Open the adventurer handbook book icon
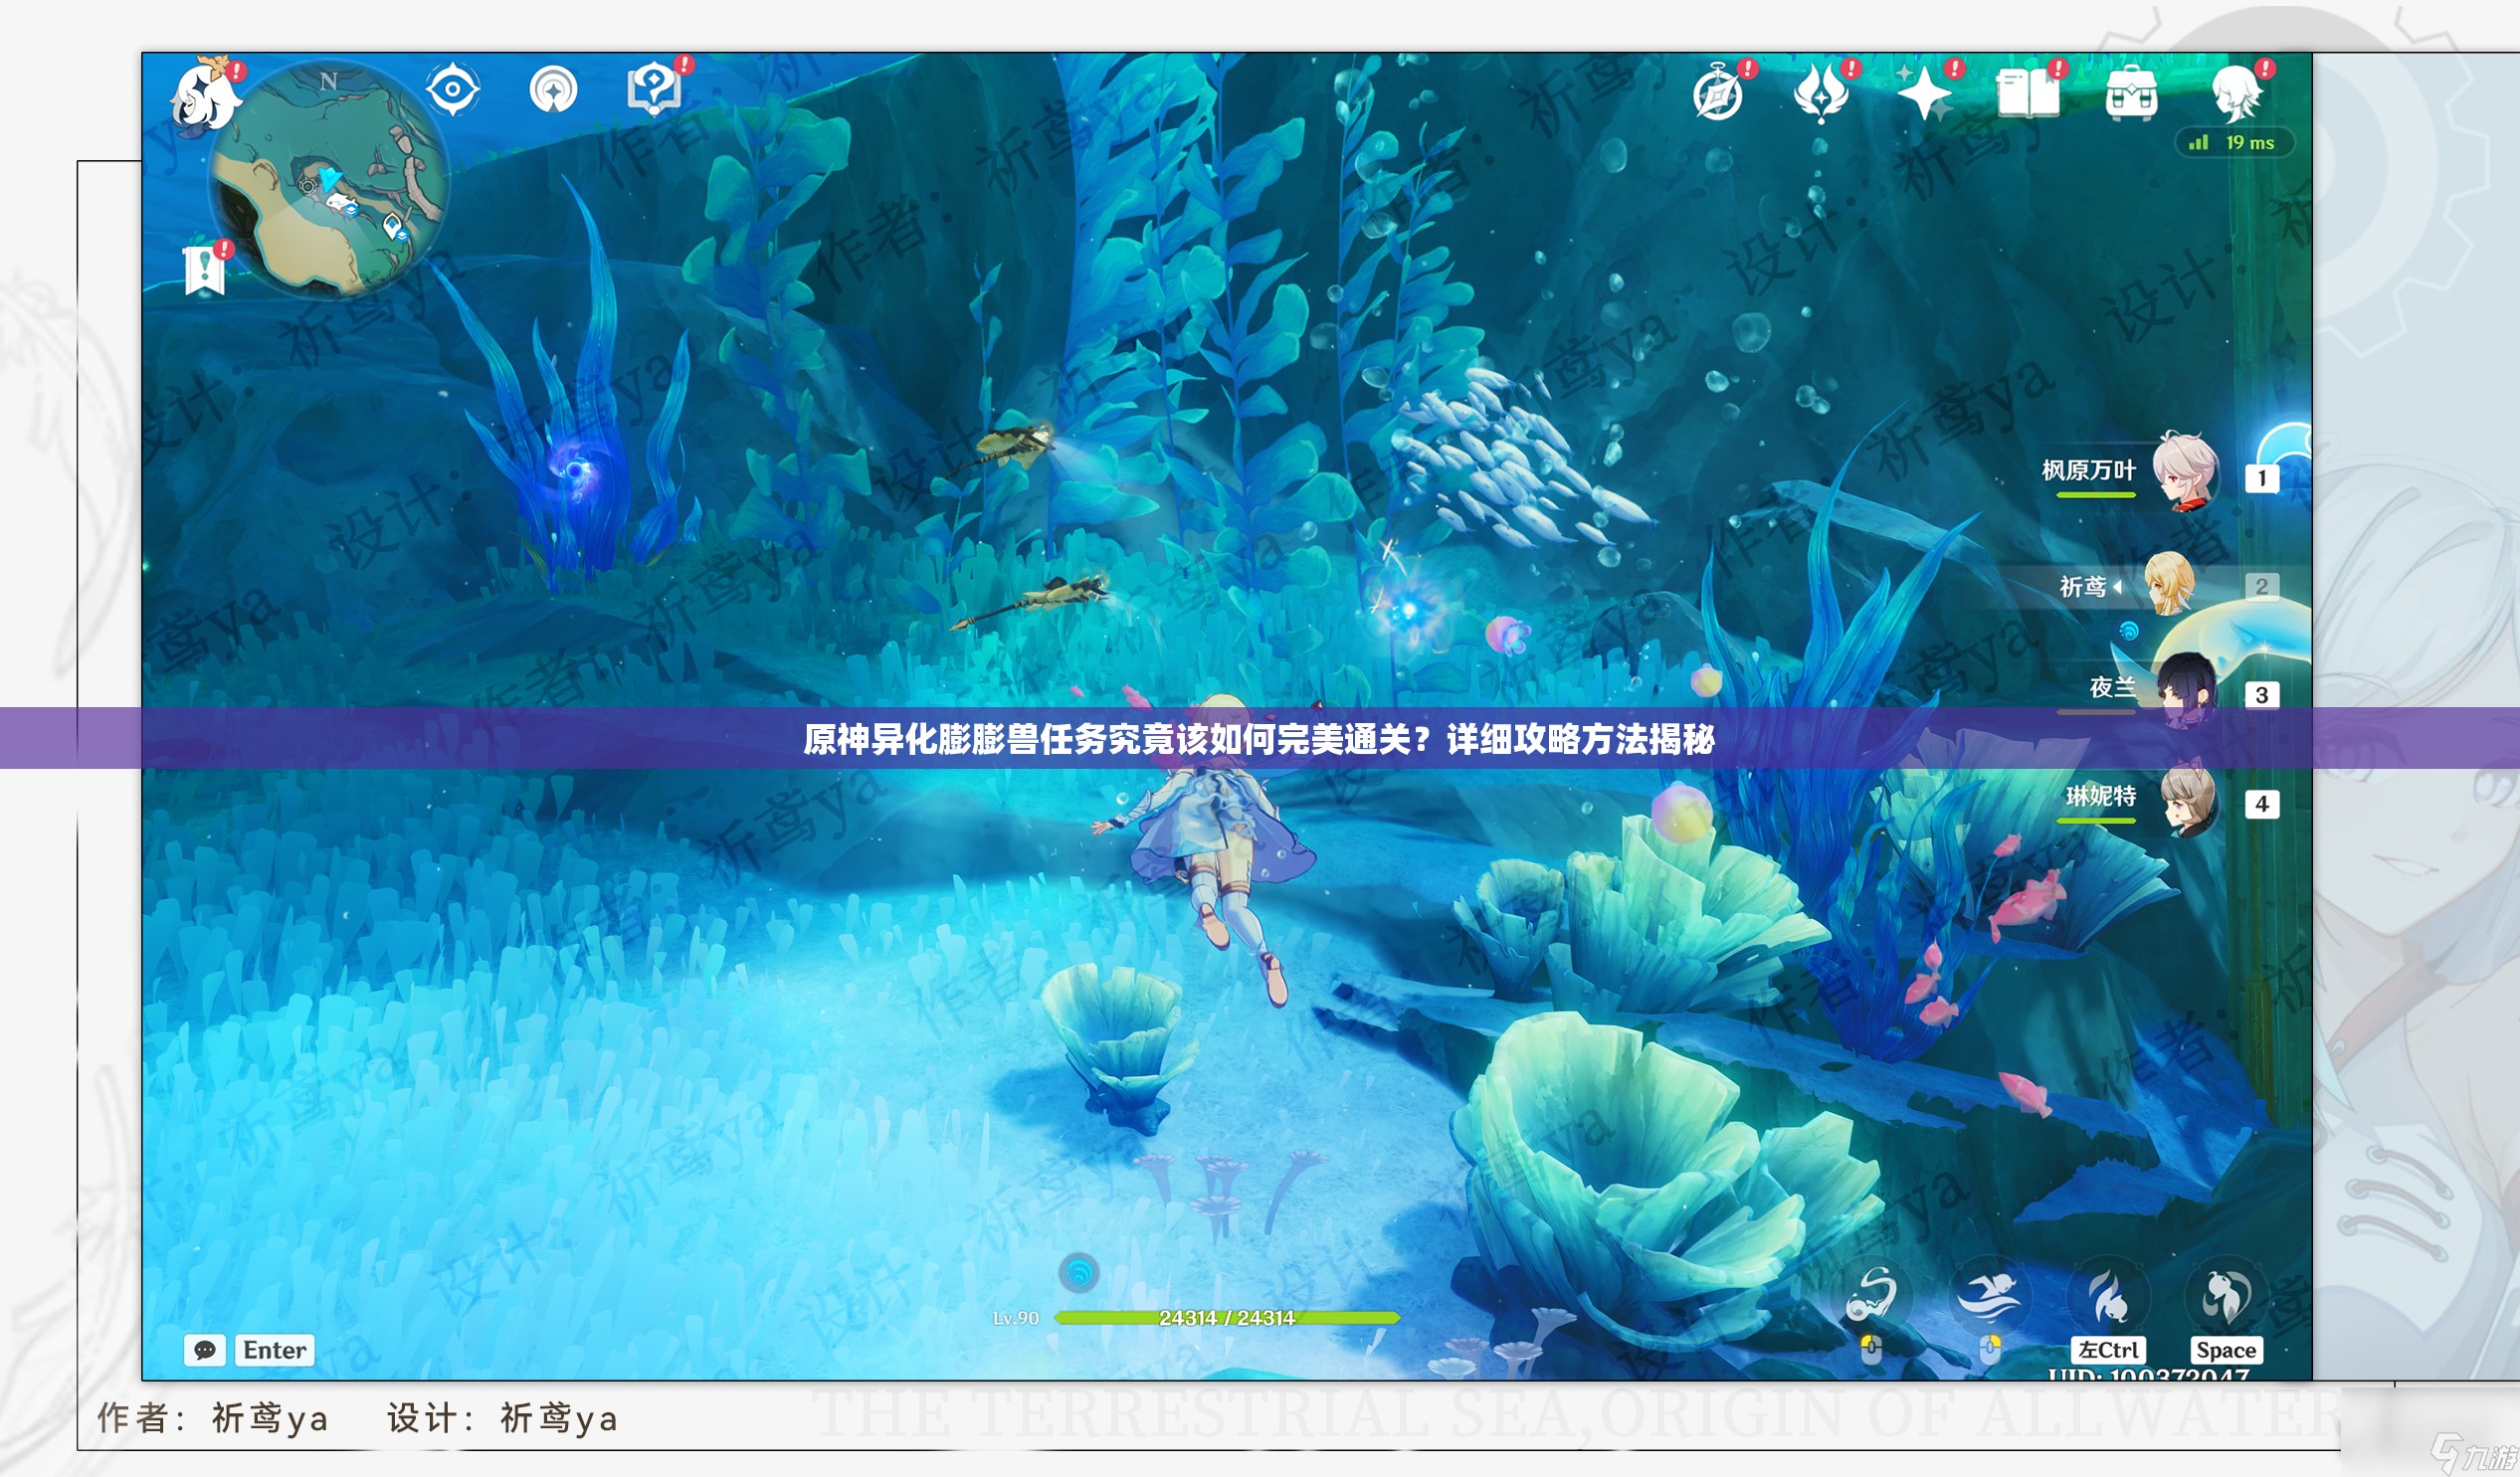This screenshot has height=1477, width=2520. pyautogui.click(x=2027, y=94)
